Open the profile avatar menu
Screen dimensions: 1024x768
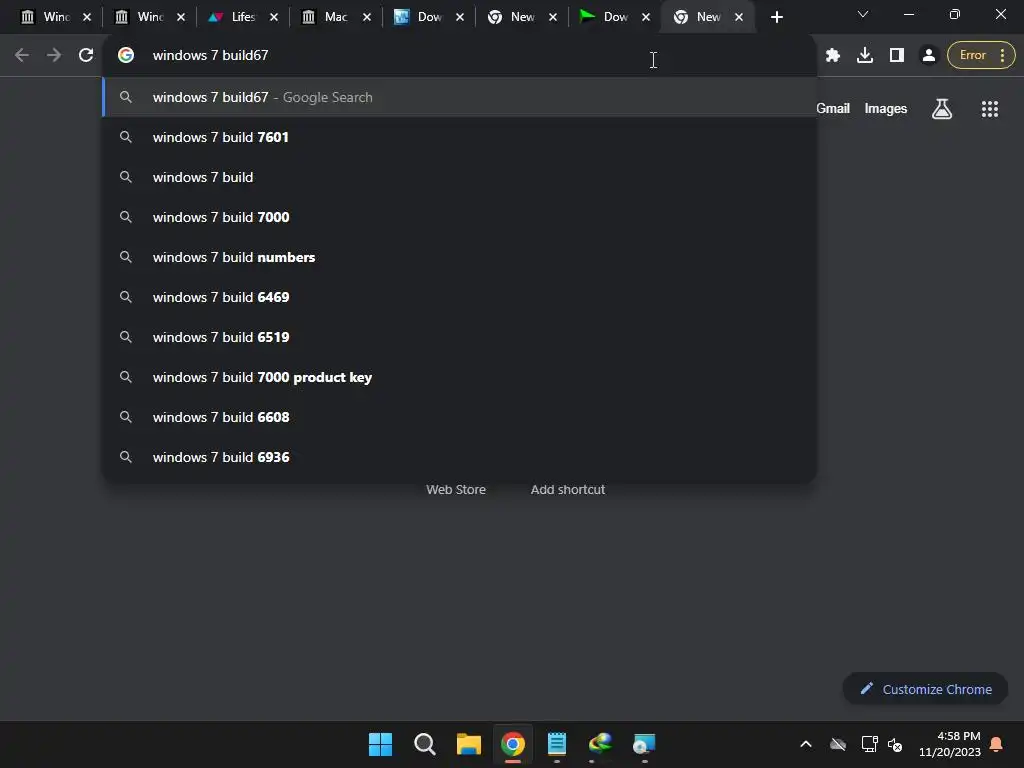coord(929,56)
